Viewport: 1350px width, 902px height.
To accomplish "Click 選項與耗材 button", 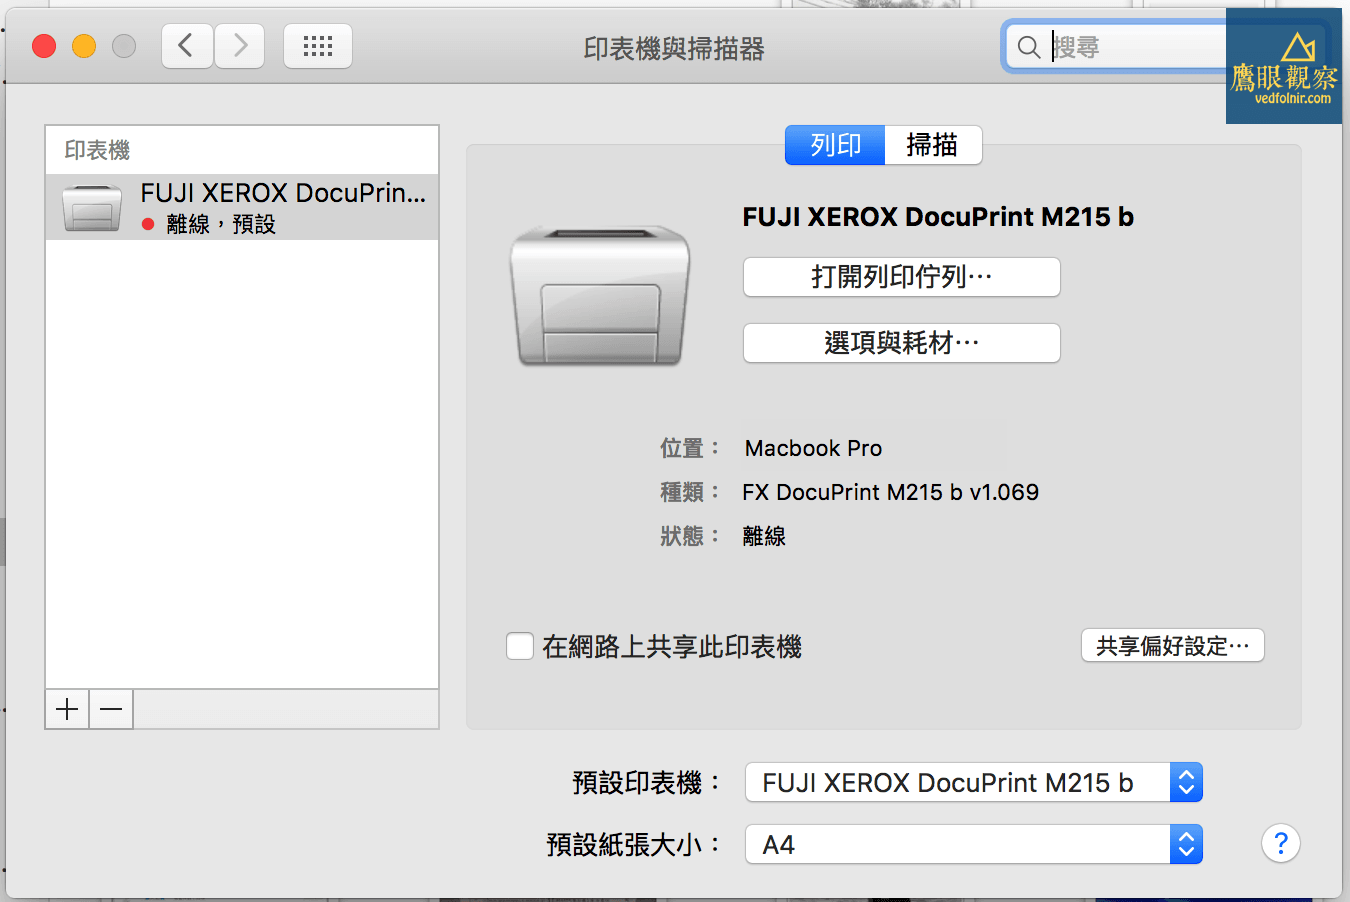I will coord(901,343).
